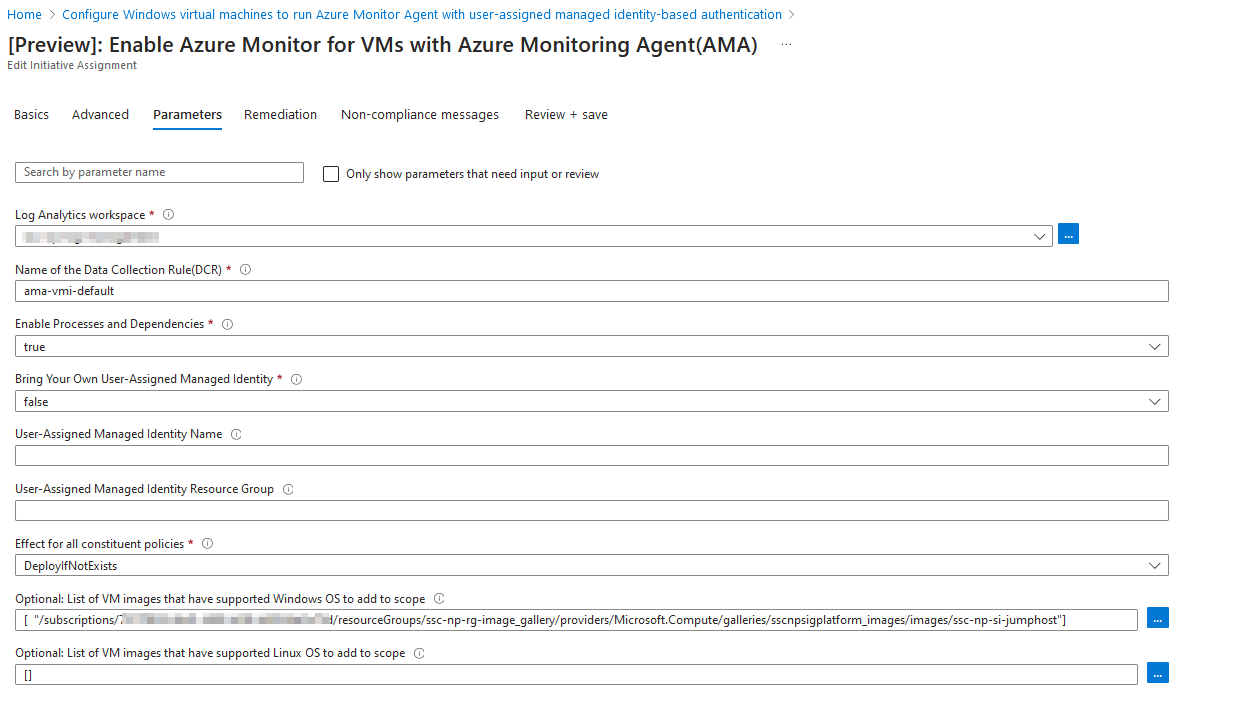Screen dimensions: 1233x709
Task: Click the info icon for Effect for all constituent policies
Action: (206, 542)
